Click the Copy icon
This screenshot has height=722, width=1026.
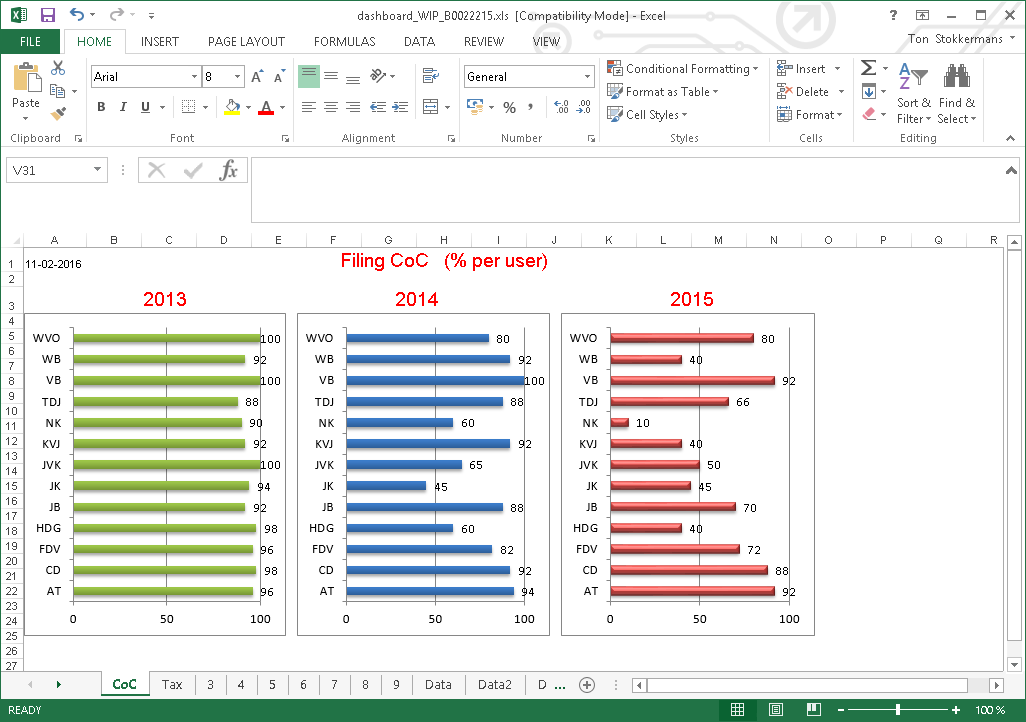(x=58, y=91)
